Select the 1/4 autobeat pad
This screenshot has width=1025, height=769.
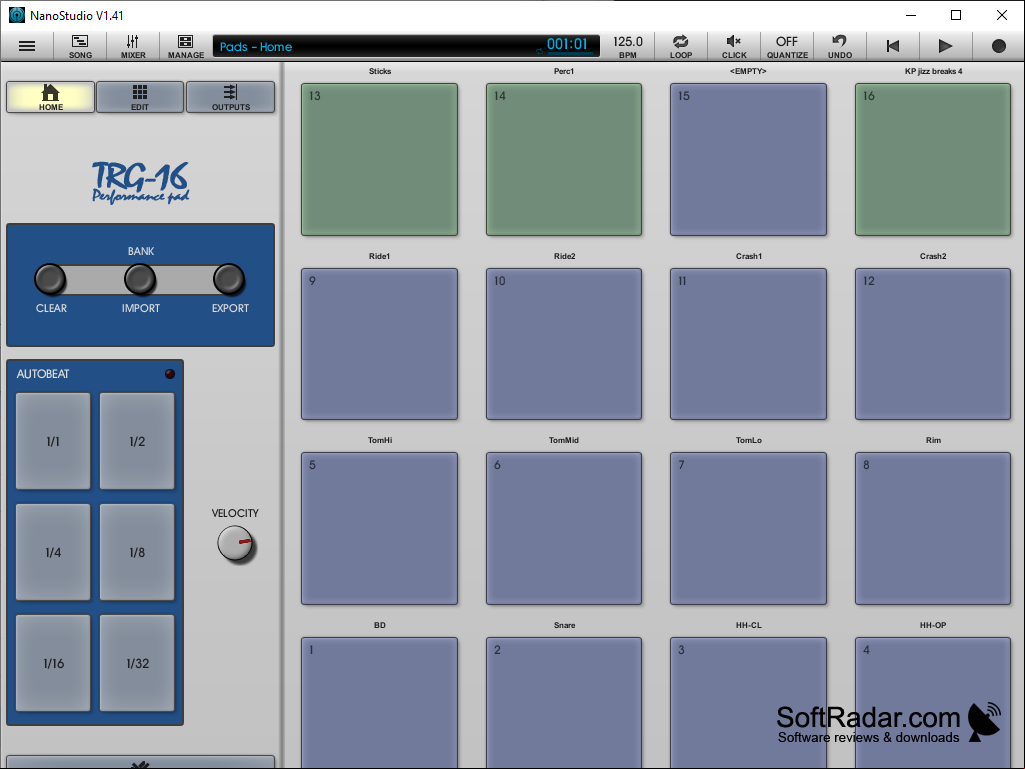[x=53, y=552]
